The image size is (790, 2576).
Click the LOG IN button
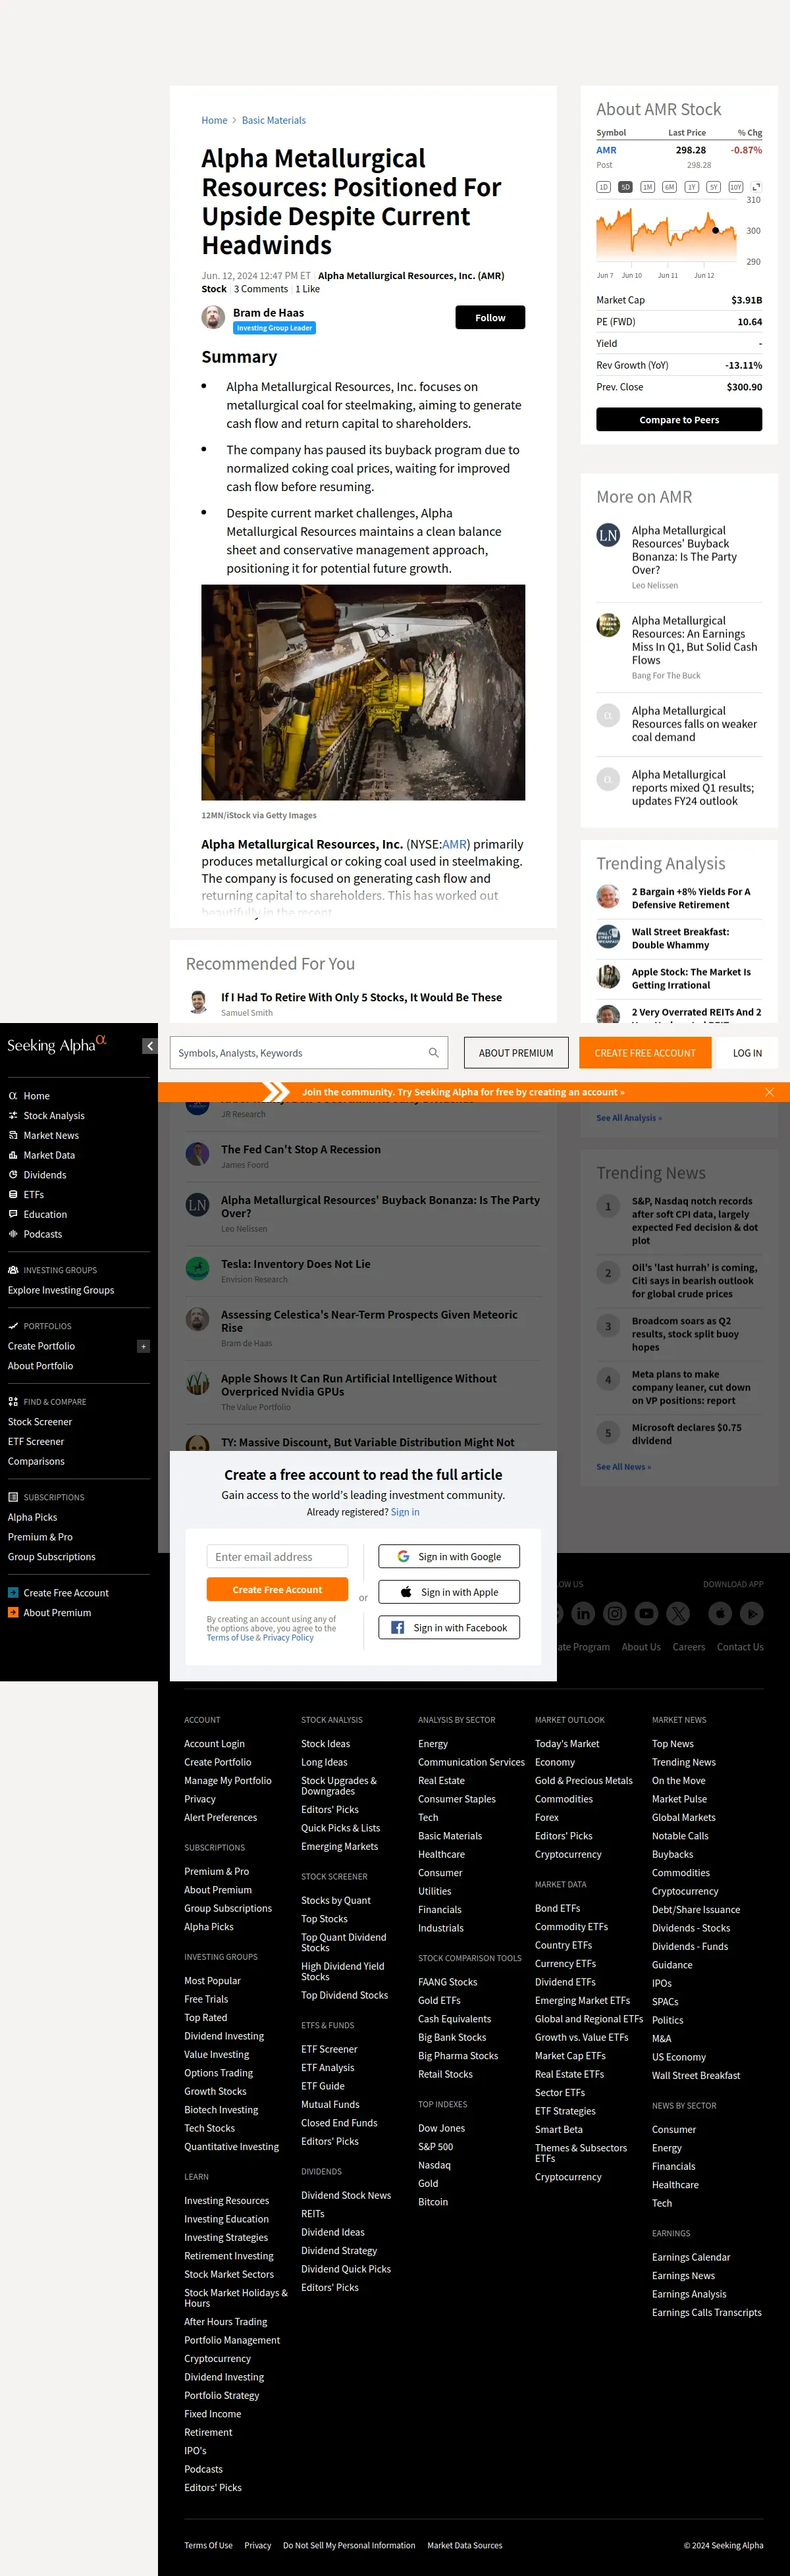[747, 1053]
